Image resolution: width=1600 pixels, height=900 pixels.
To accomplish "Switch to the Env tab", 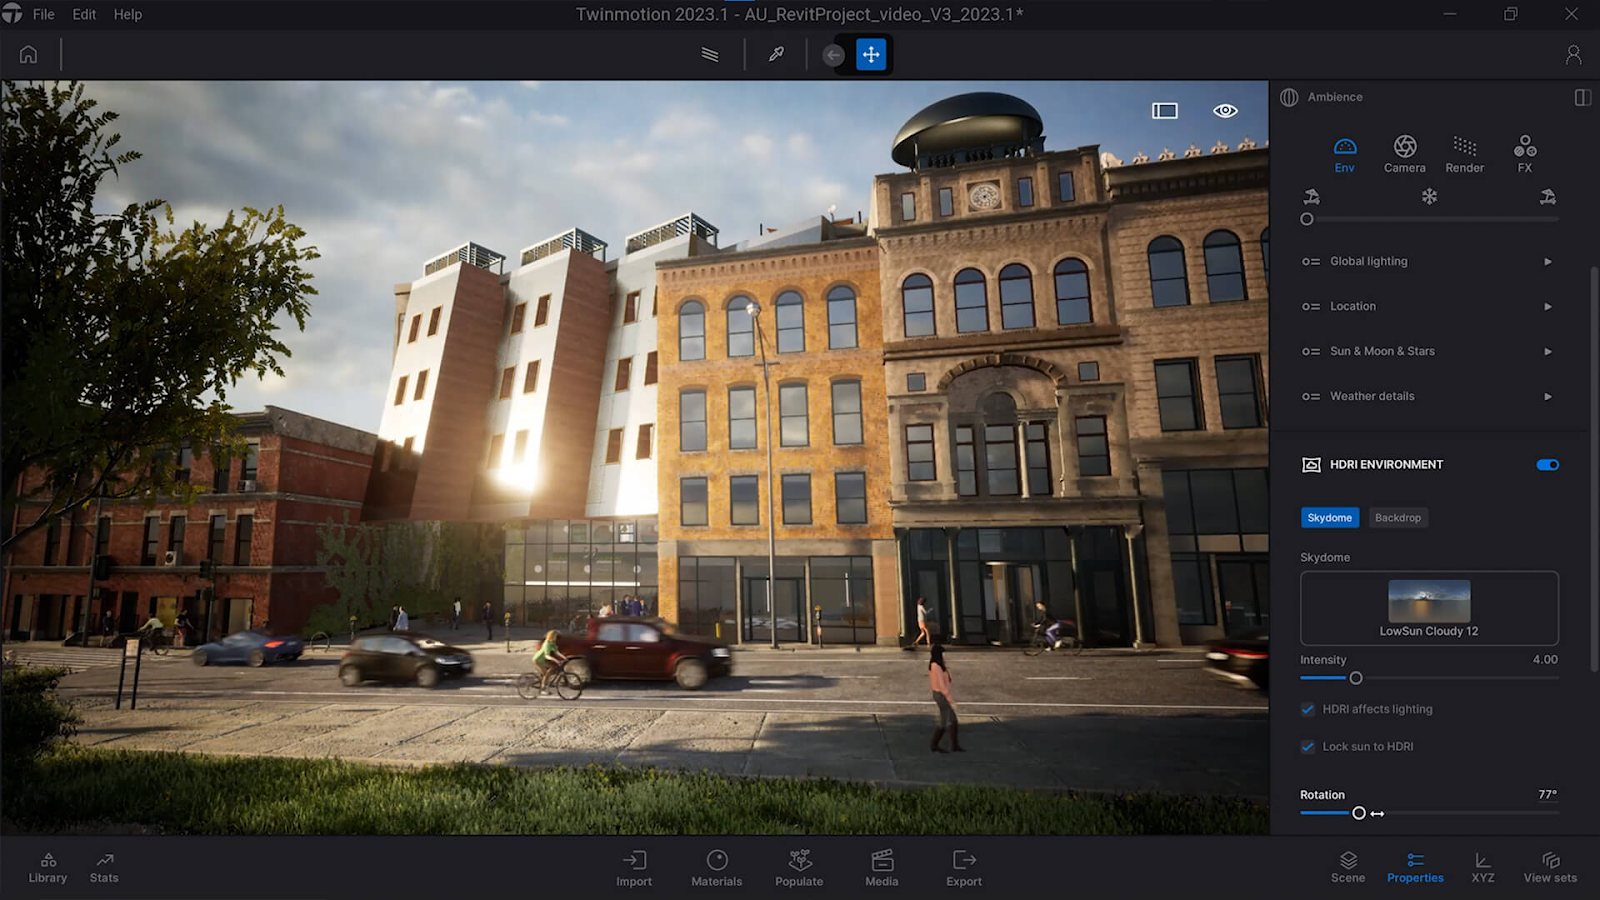I will (x=1345, y=154).
